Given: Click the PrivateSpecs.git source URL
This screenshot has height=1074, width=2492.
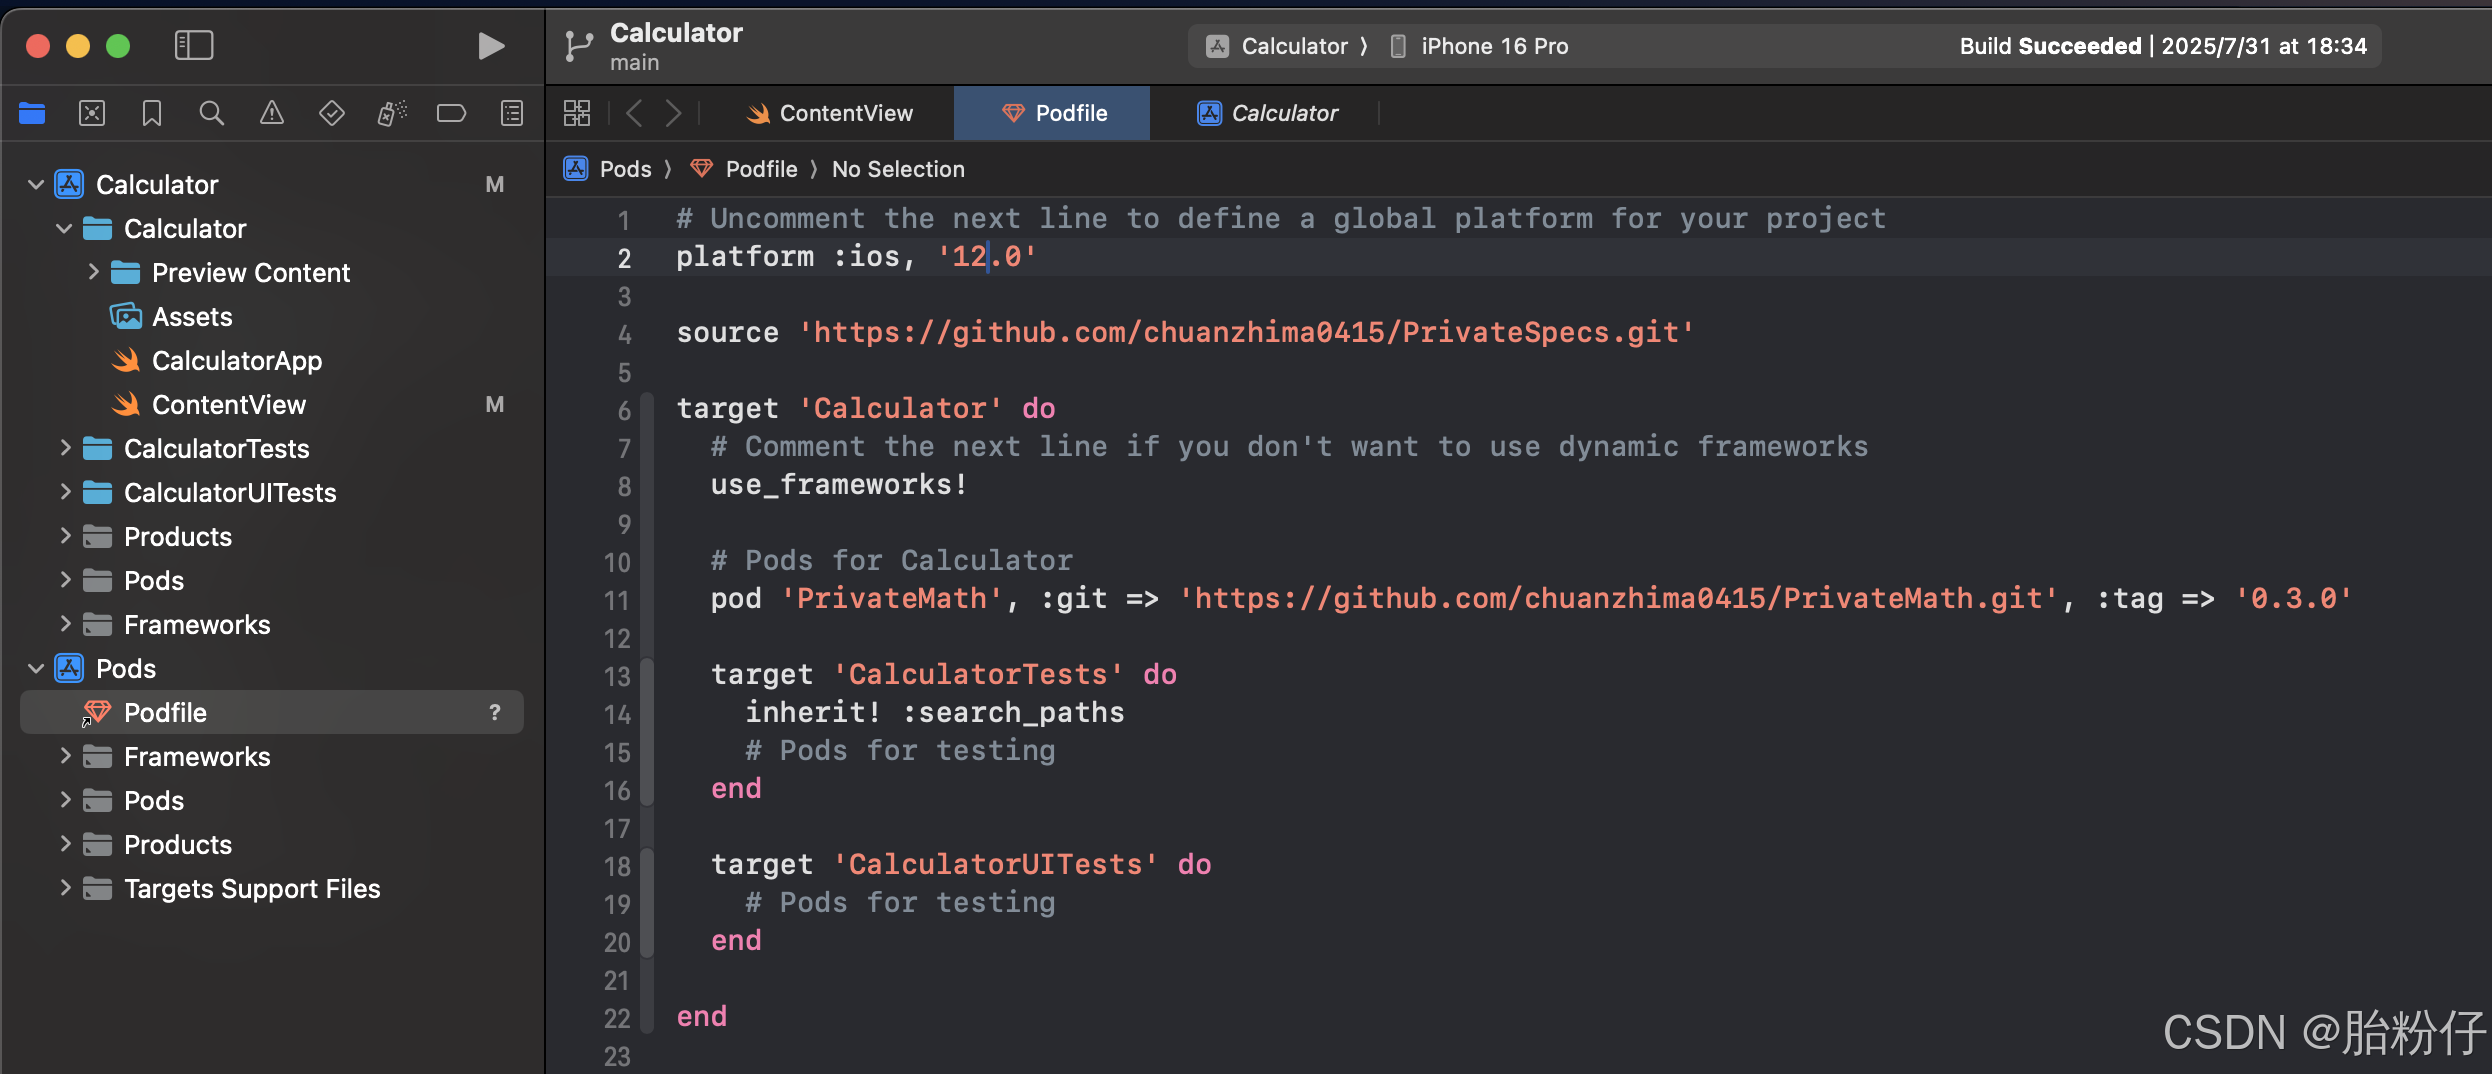Looking at the screenshot, I should (x=1246, y=332).
